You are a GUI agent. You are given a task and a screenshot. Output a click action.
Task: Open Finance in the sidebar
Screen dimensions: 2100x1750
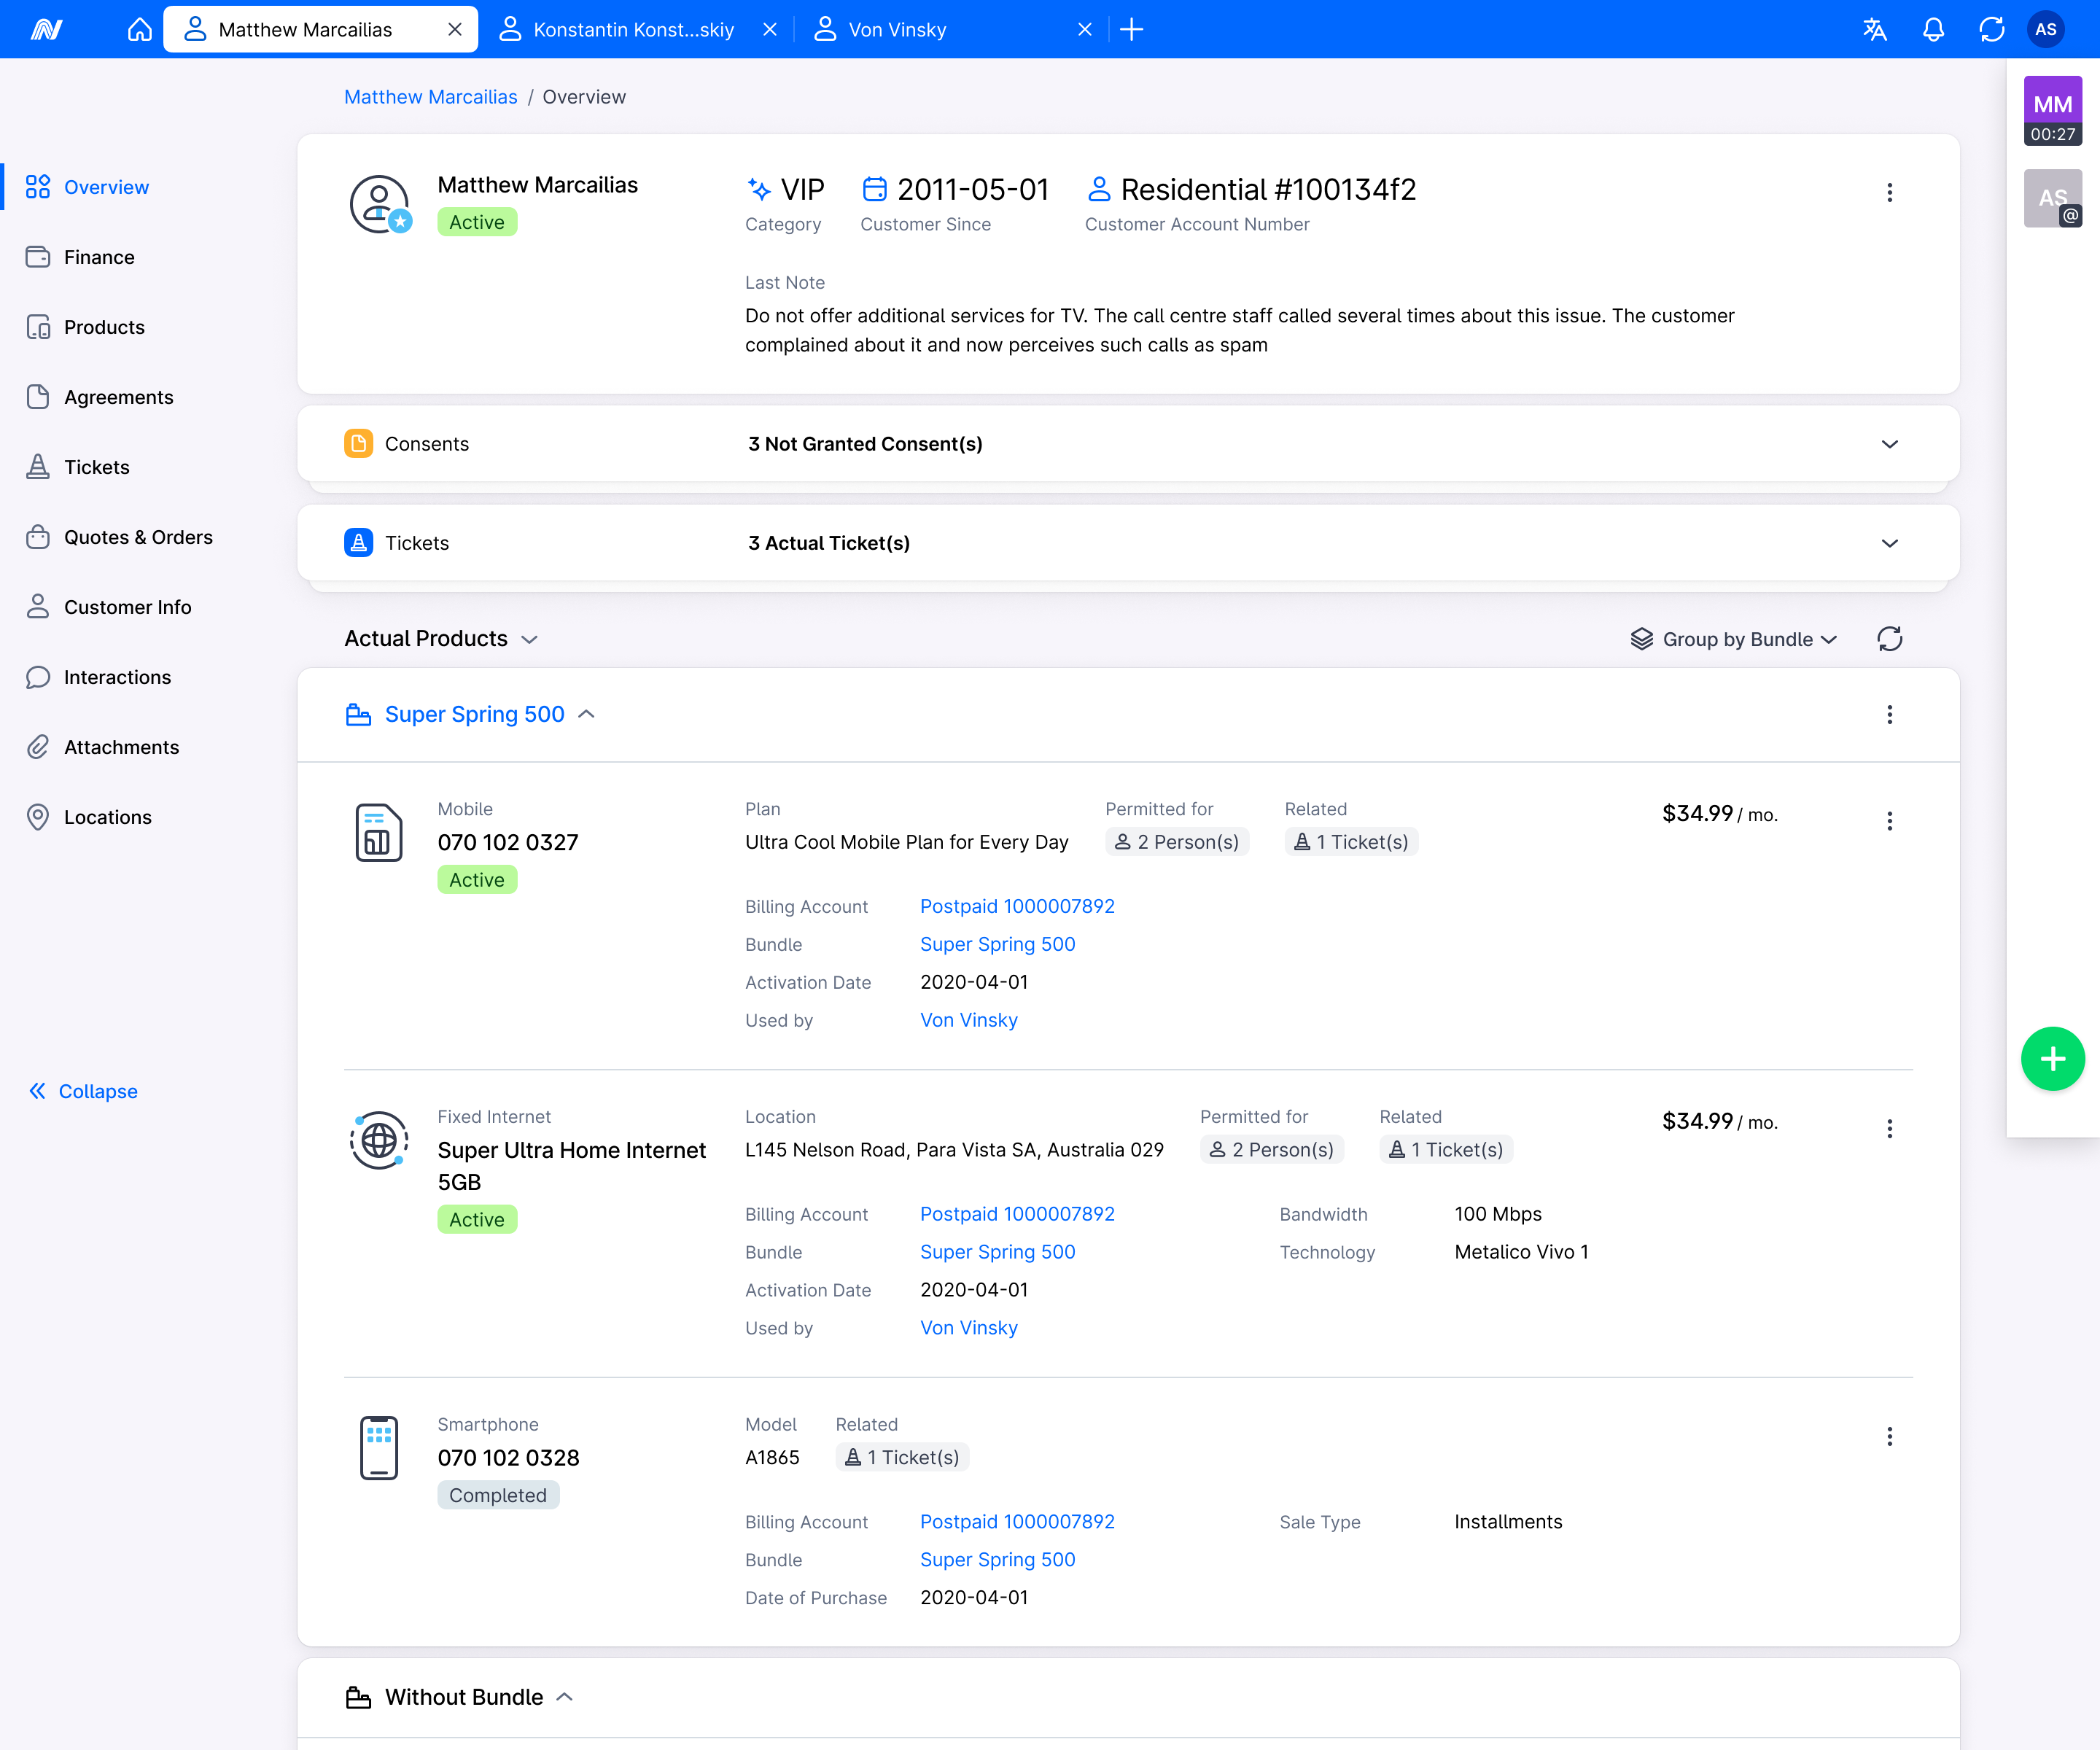[98, 257]
